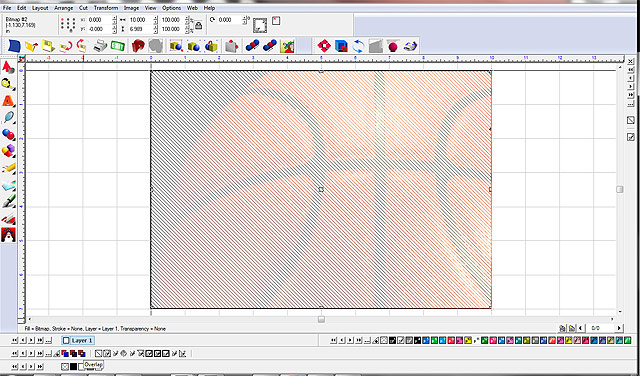Click the green Exit sign toolbar icon

tap(117, 46)
